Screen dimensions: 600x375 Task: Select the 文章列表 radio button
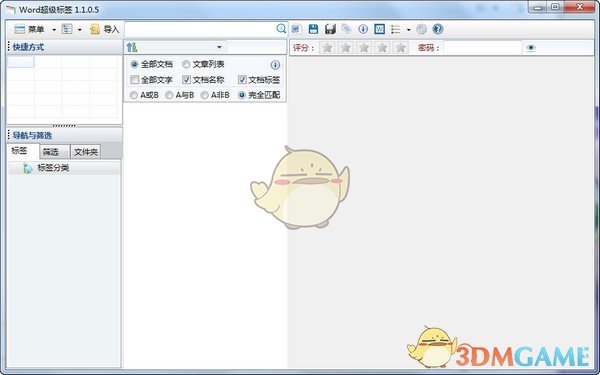[x=203, y=64]
